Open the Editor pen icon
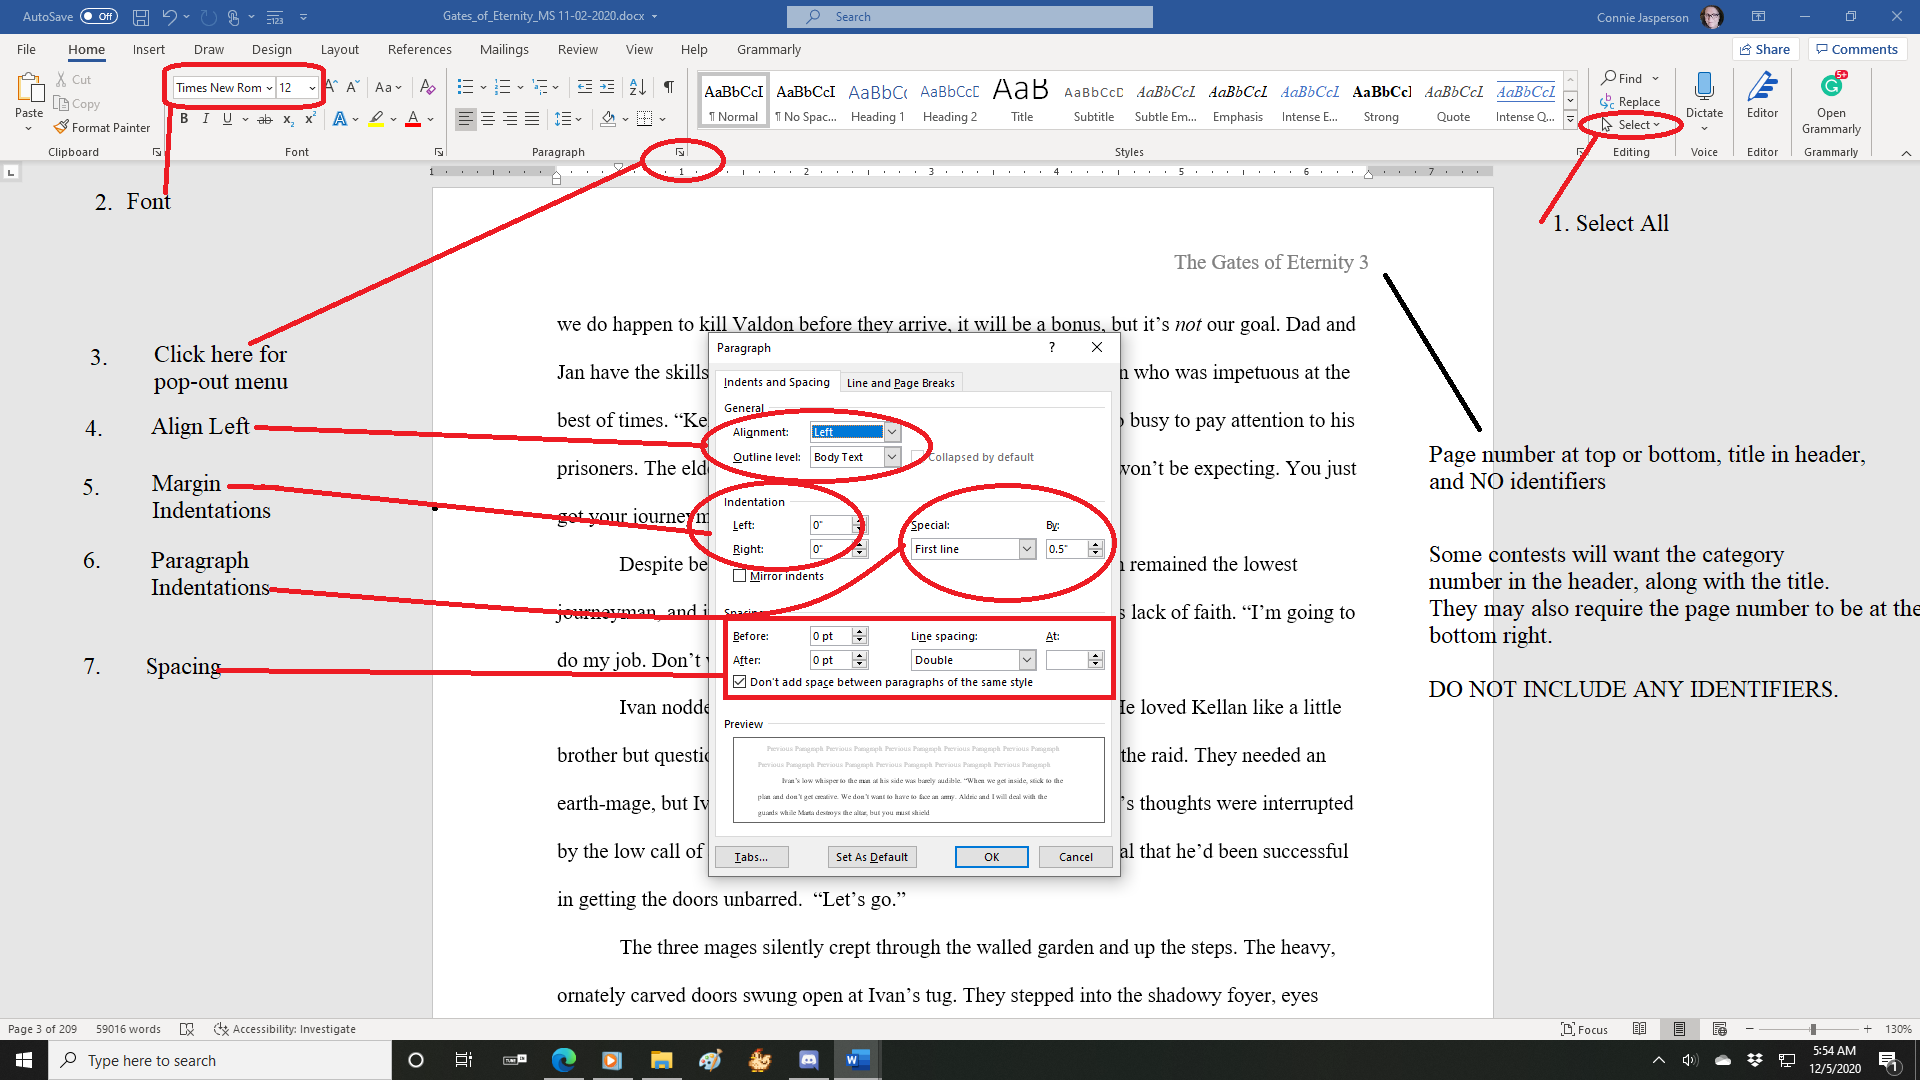Screen dimensions: 1920x1080 point(1762,88)
